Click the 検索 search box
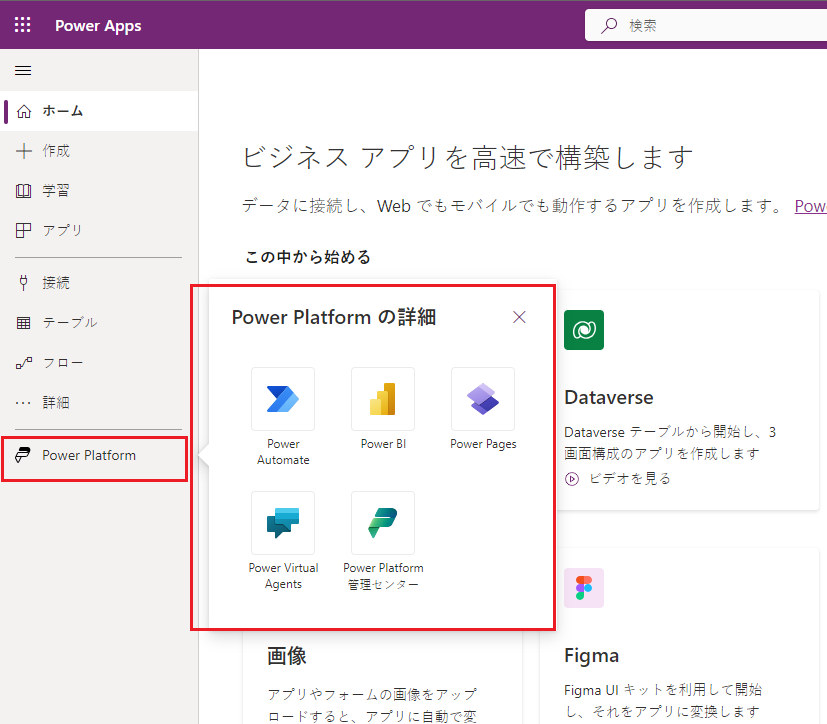The width and height of the screenshot is (827, 724). (706, 25)
